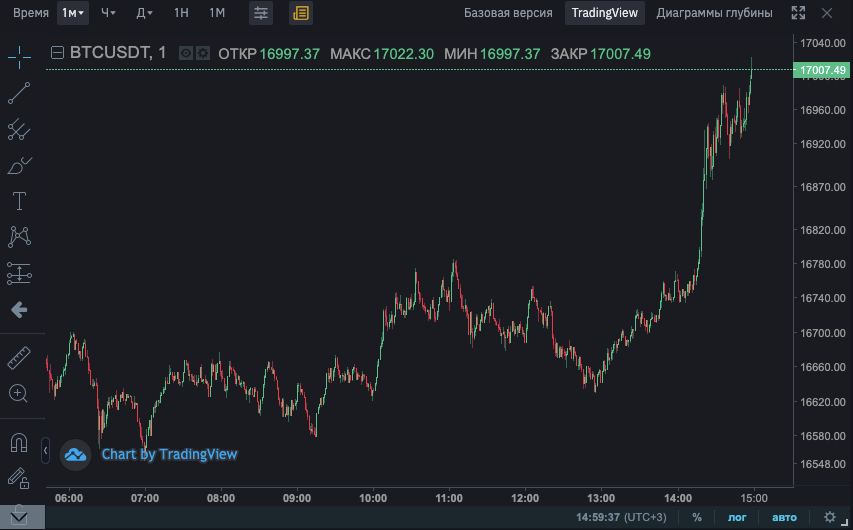Open Chart by TradingView link
This screenshot has height=530, width=853.
point(169,454)
